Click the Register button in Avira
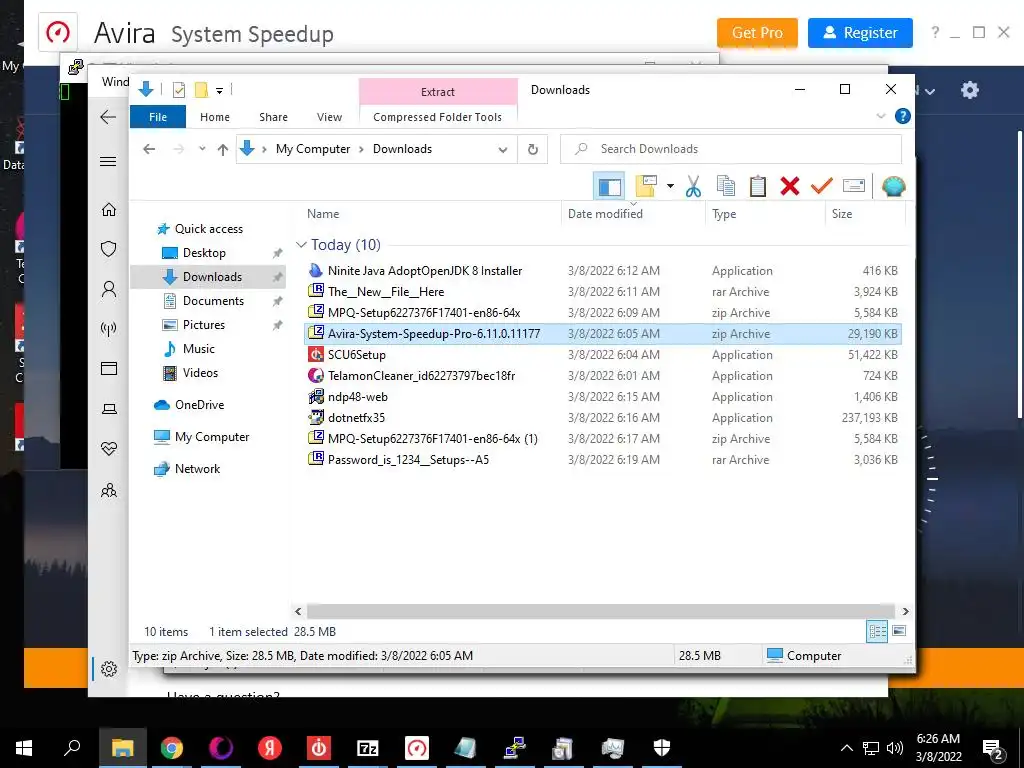 coord(860,33)
